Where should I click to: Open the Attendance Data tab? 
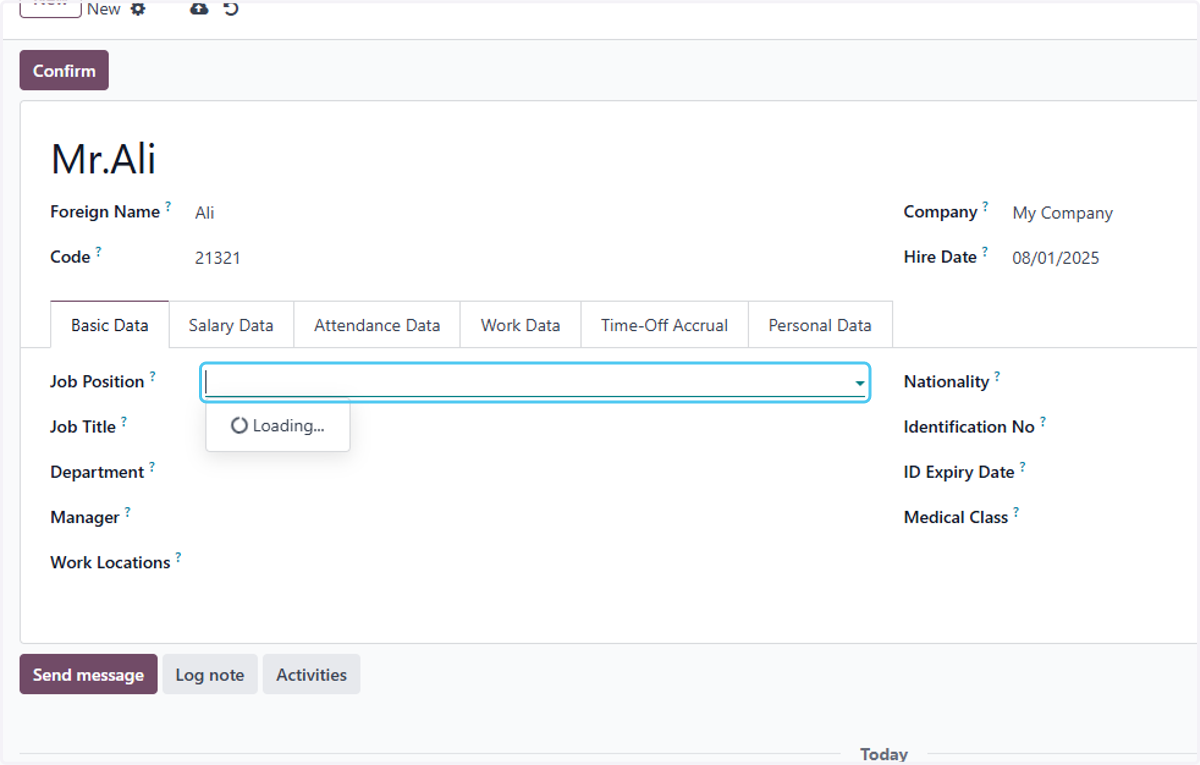(377, 325)
